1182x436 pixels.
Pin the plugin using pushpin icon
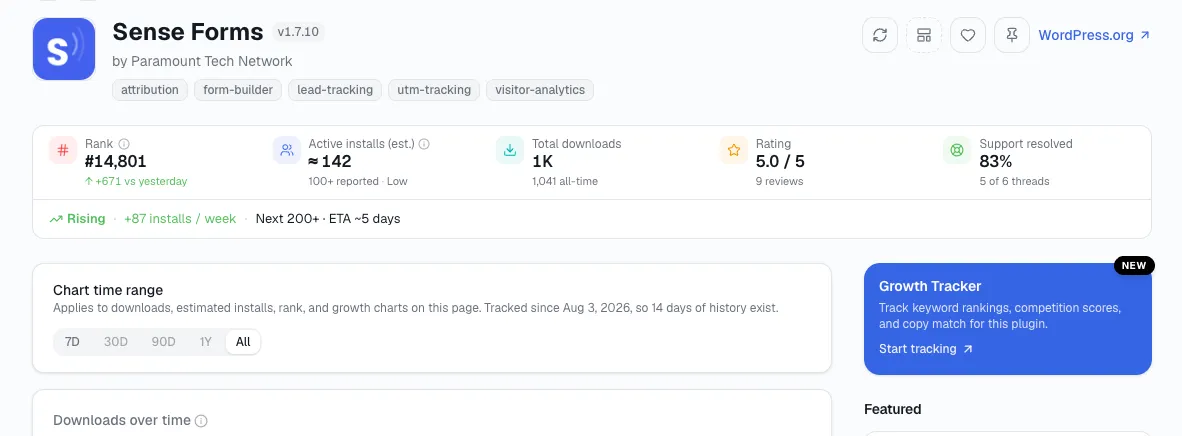(1012, 35)
